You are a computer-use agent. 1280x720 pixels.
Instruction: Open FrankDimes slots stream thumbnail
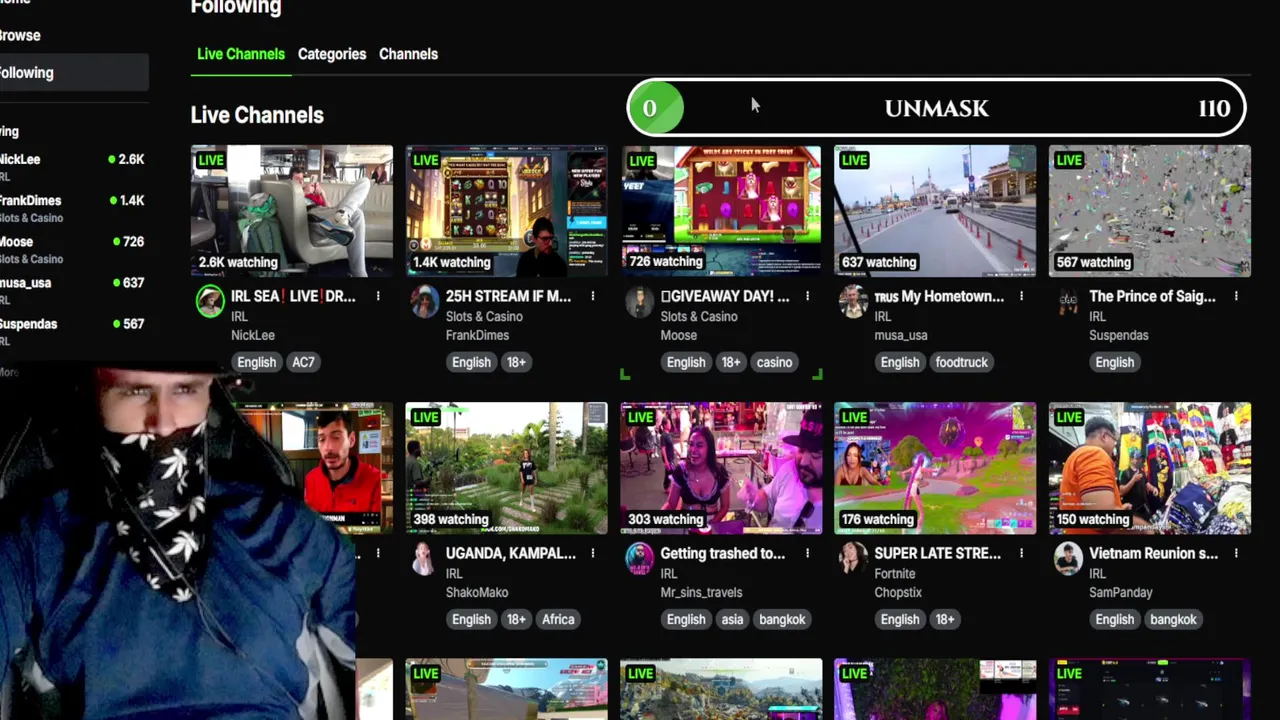[506, 210]
